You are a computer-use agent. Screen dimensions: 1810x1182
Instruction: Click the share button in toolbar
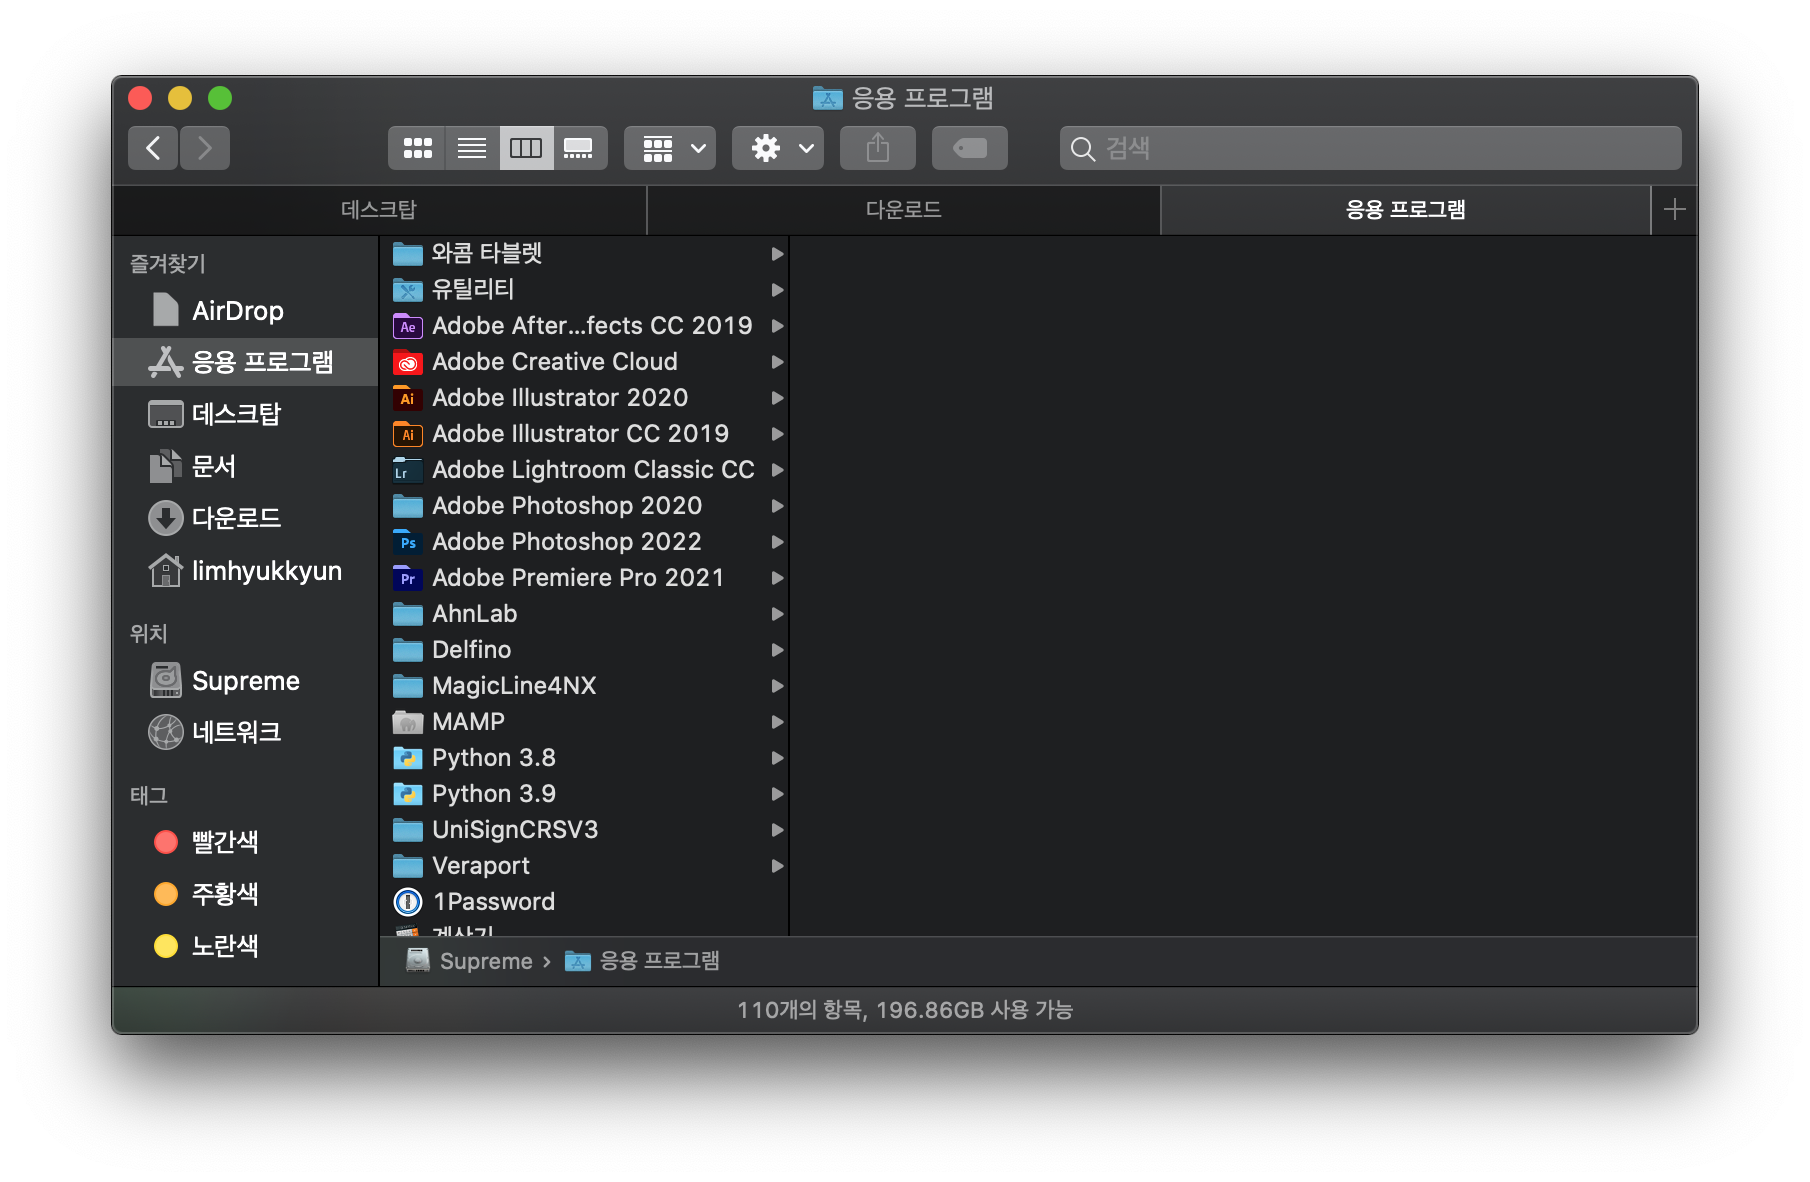pos(878,149)
